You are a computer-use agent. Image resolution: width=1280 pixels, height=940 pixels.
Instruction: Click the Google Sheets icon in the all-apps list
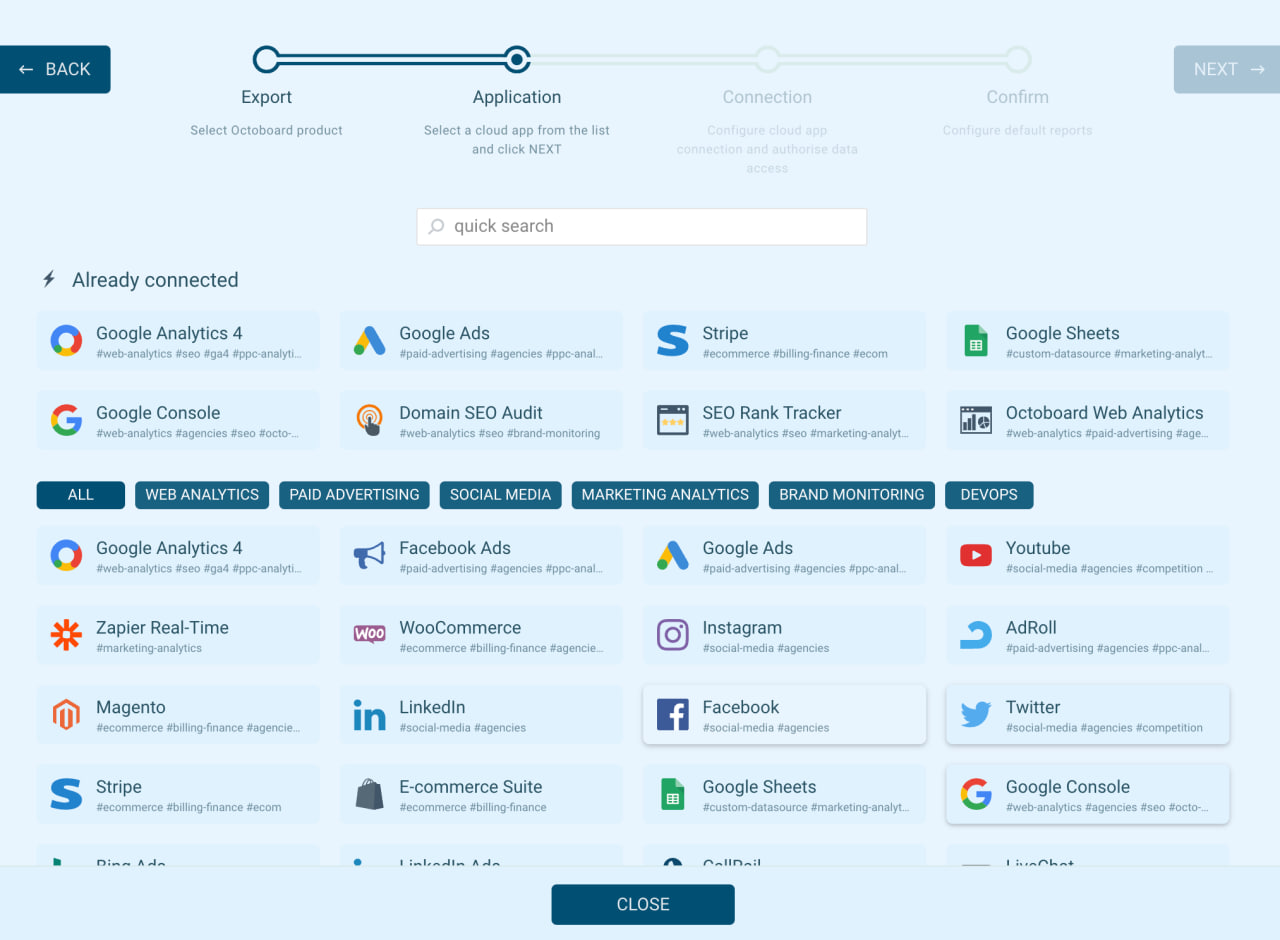click(672, 794)
